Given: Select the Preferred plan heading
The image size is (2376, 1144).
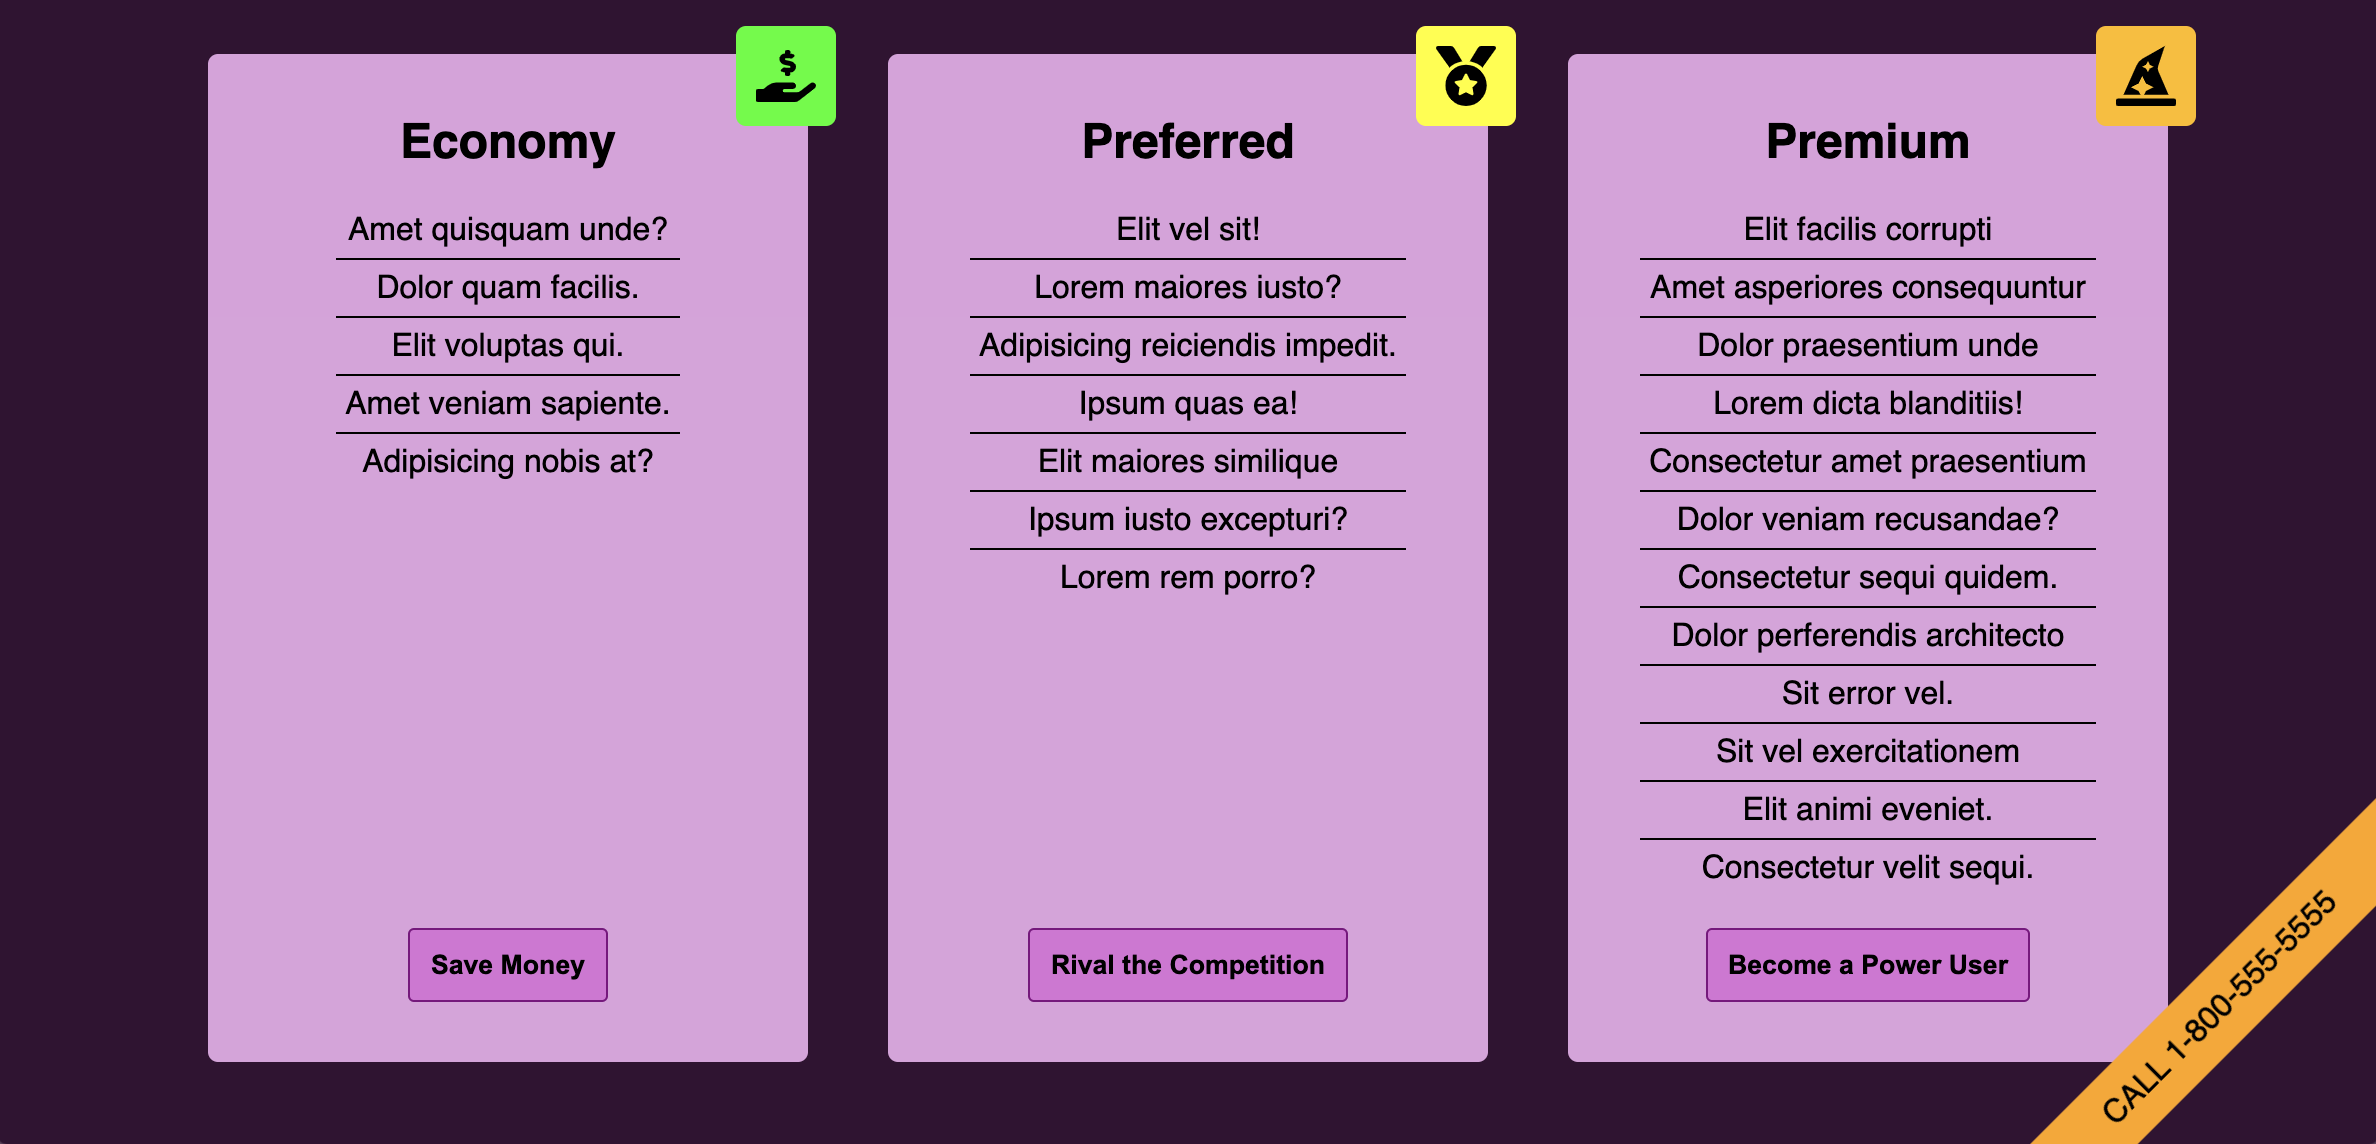Looking at the screenshot, I should point(1188,141).
